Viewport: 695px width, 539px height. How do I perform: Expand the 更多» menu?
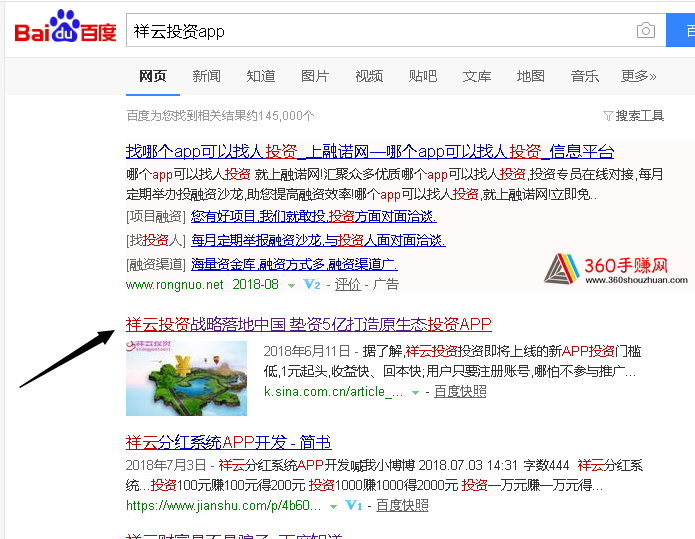(x=638, y=76)
